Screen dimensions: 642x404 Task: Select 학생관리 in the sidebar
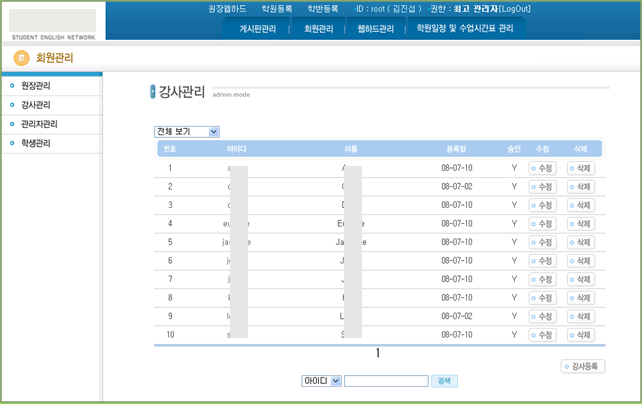tap(36, 143)
